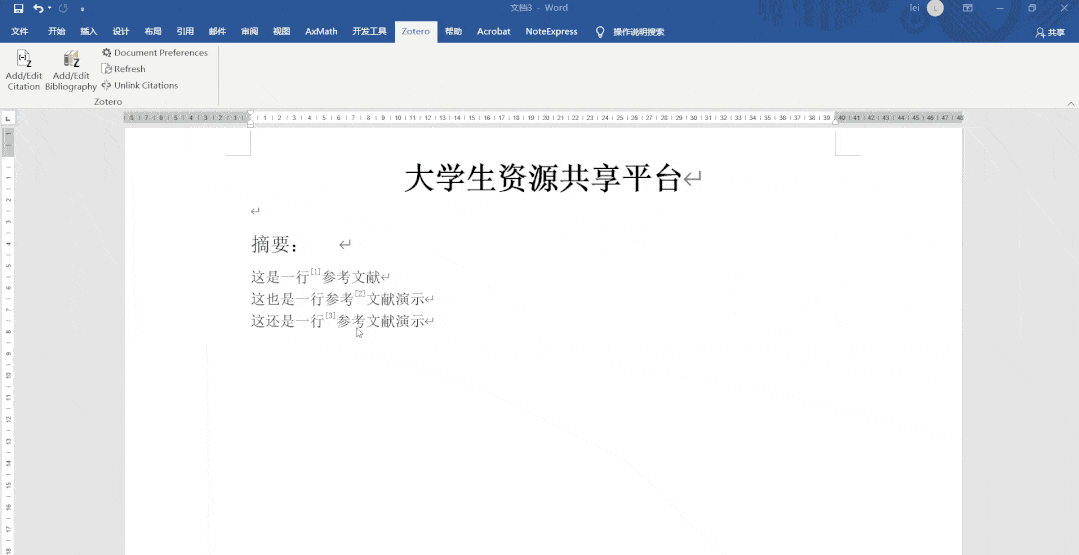Open the 插入 ribbon tab
Viewport: 1079px width, 555px height.
pos(89,32)
